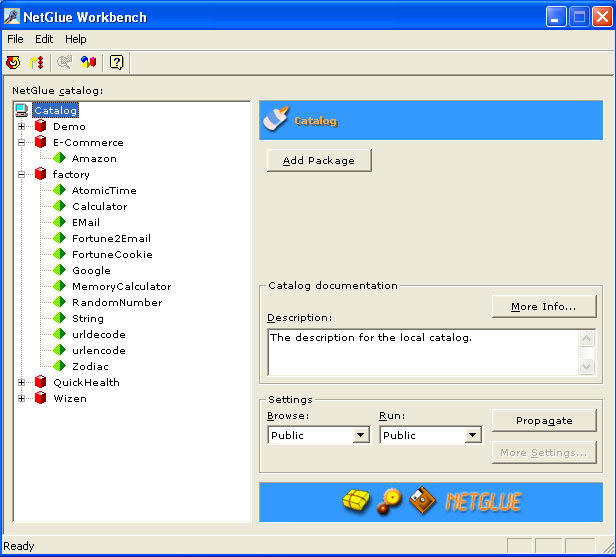Collapse the factory package node
Viewport: 616px width, 557px height.
tap(22, 174)
